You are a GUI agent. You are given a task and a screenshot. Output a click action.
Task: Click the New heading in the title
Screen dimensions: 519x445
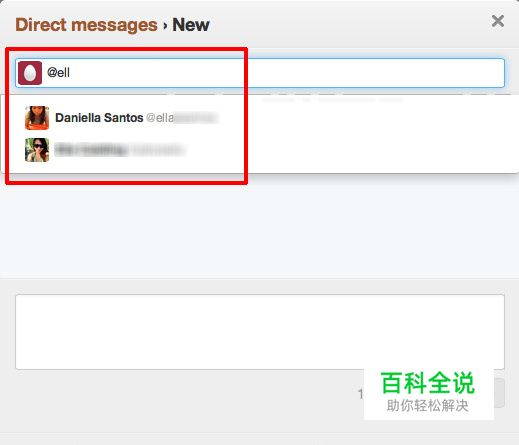point(191,25)
